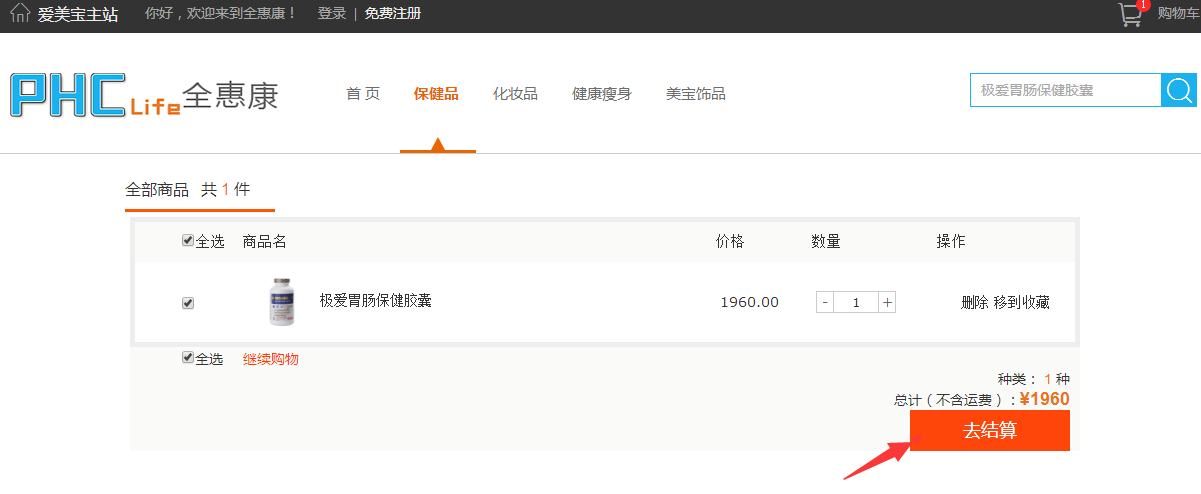1201x494 pixels.
Task: Focus the search field 极爱胃肠保健胶囊
Action: (1066, 90)
